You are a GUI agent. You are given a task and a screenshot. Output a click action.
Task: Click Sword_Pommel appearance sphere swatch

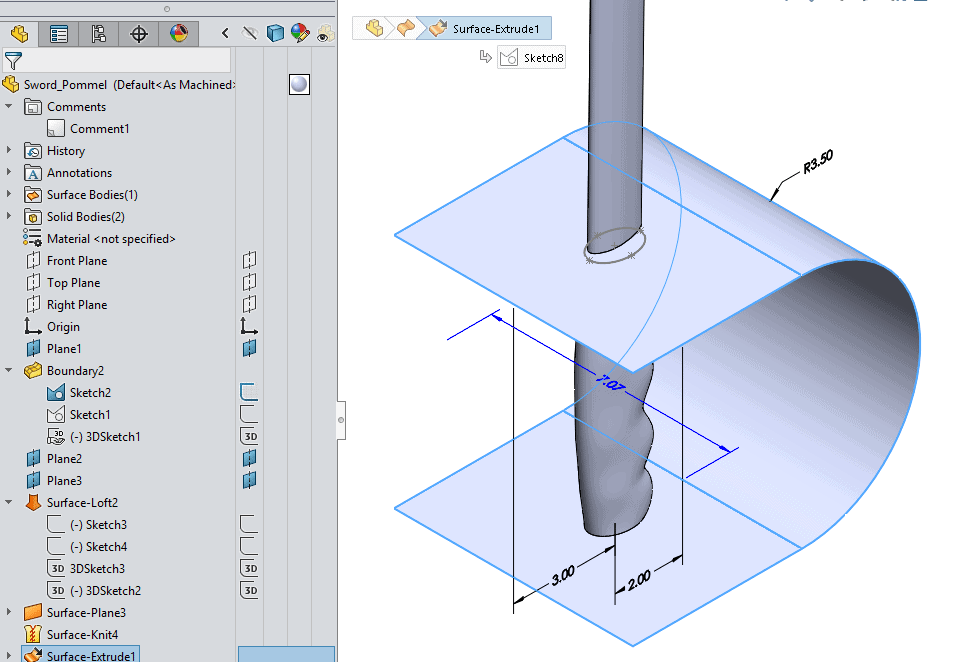point(298,84)
